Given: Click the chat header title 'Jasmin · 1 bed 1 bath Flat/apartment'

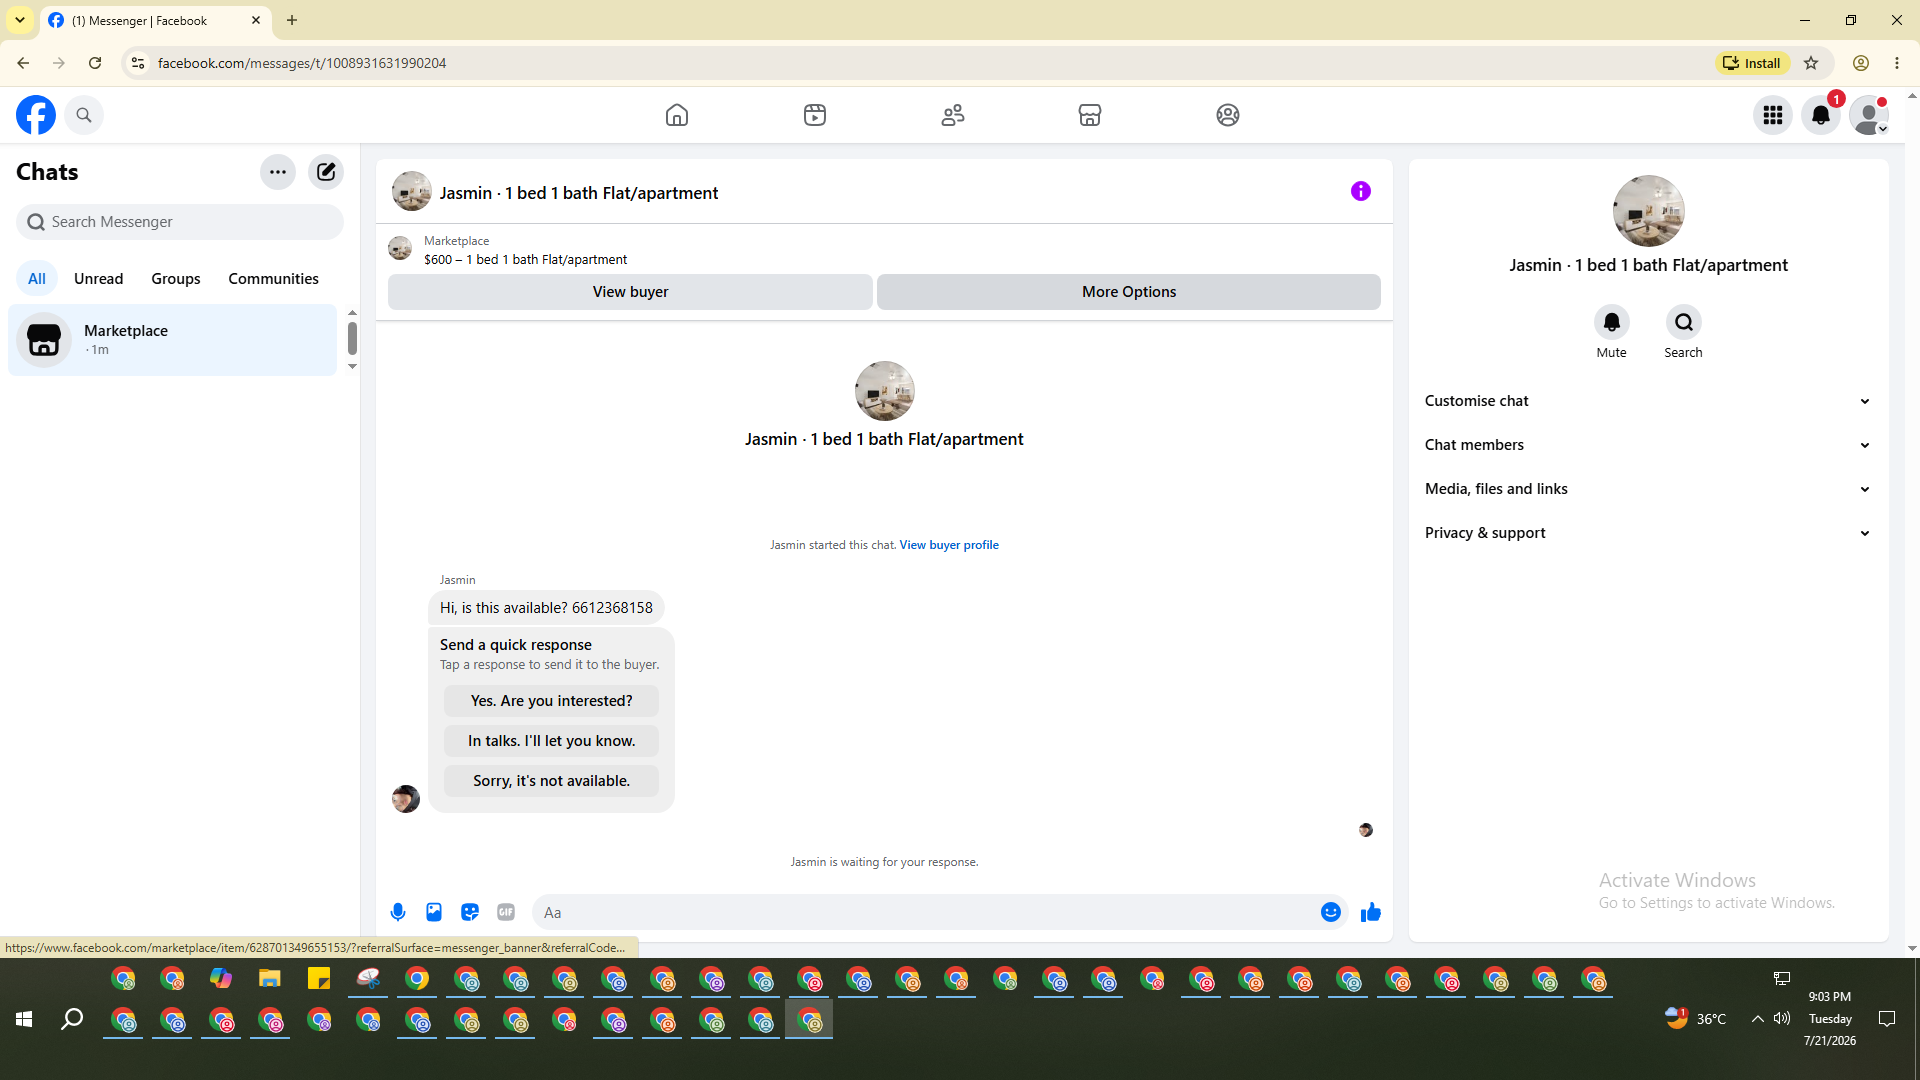Looking at the screenshot, I should point(579,193).
